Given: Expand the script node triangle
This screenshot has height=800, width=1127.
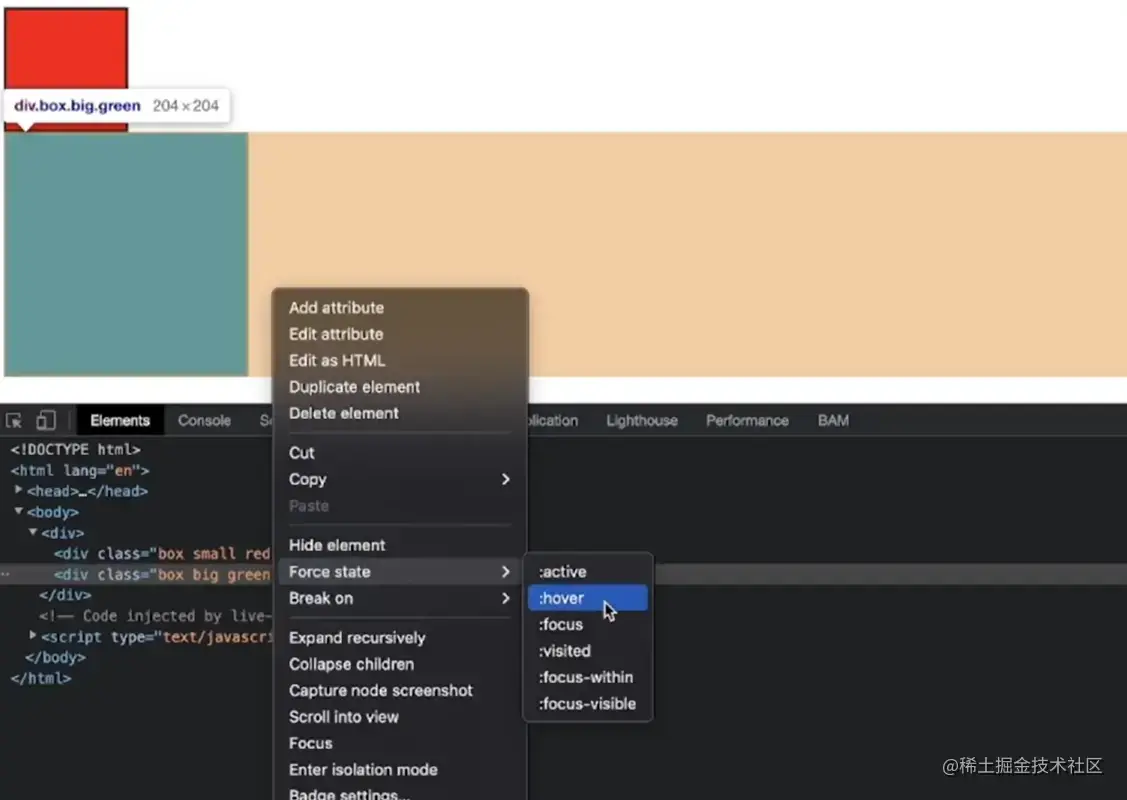Looking at the screenshot, I should point(33,635).
